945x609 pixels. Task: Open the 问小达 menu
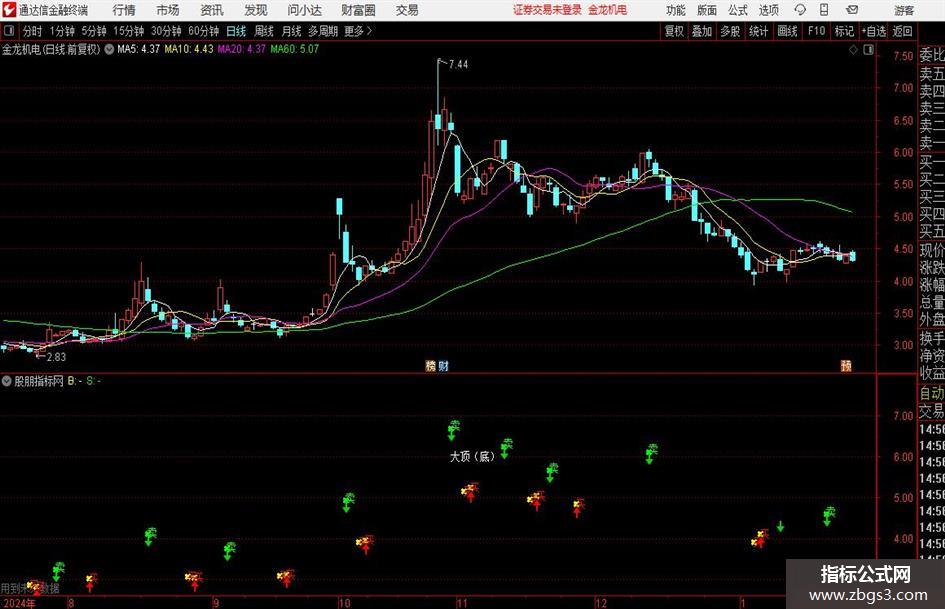click(304, 10)
